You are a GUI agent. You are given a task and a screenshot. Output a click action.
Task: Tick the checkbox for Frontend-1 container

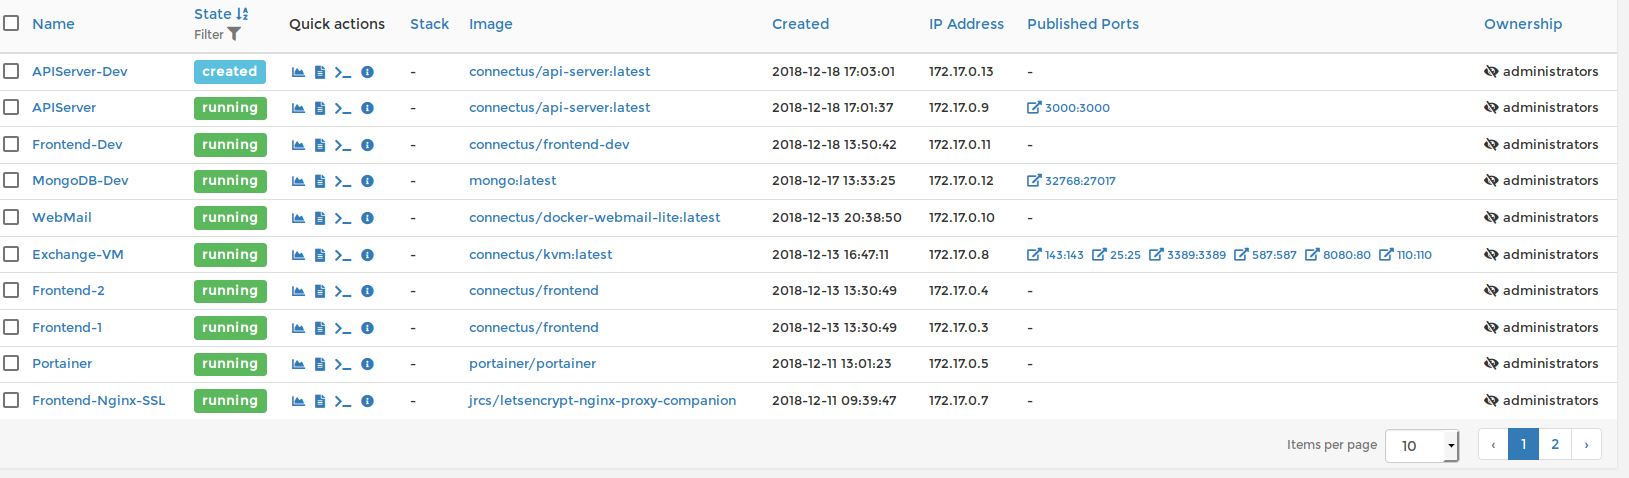11,327
